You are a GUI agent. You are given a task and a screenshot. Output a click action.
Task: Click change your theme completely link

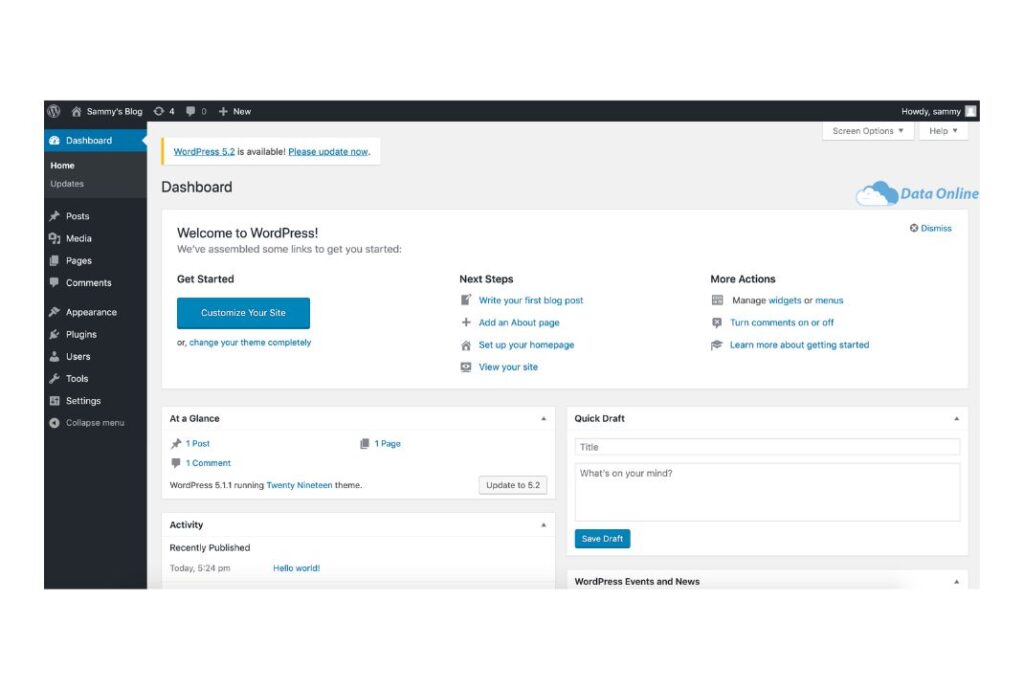[250, 342]
